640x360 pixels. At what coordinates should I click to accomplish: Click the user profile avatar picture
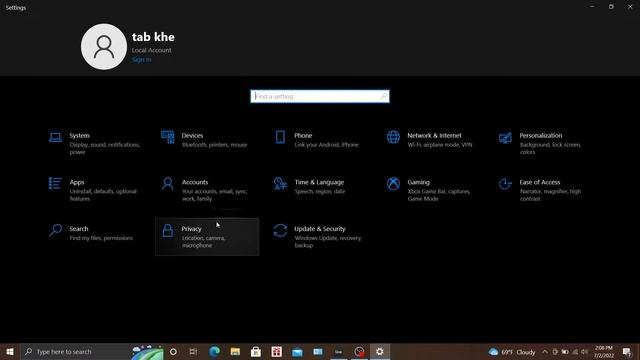(x=104, y=47)
